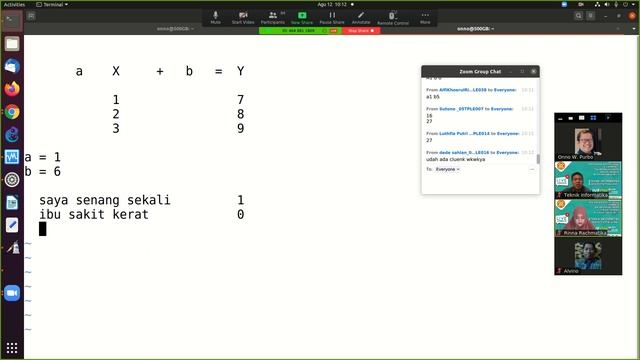
Task: Select the first terminal tab
Action: point(176,29)
